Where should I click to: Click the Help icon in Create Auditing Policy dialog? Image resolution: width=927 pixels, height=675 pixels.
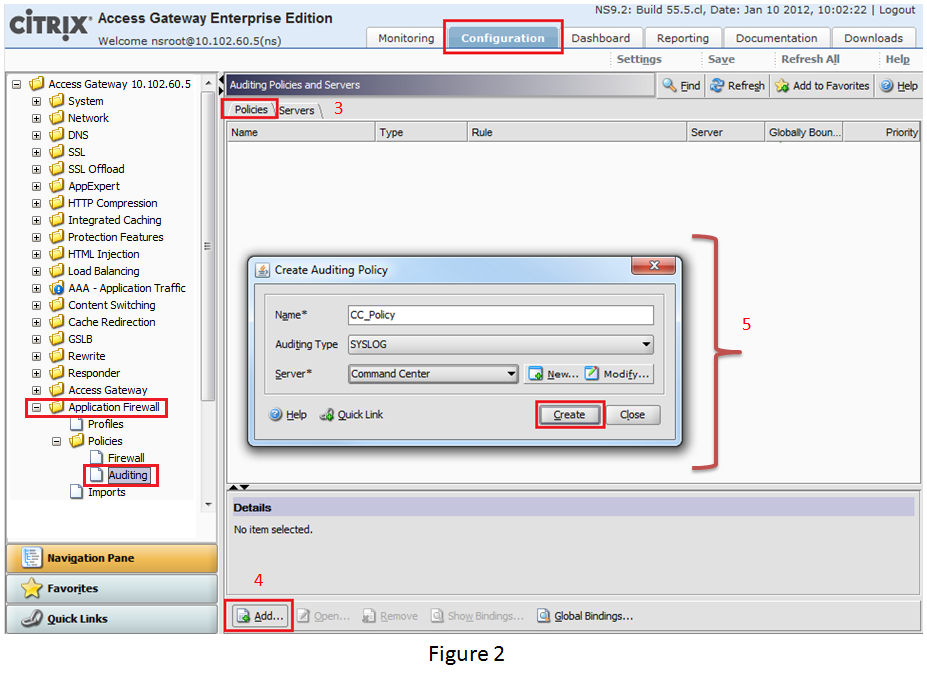[276, 415]
